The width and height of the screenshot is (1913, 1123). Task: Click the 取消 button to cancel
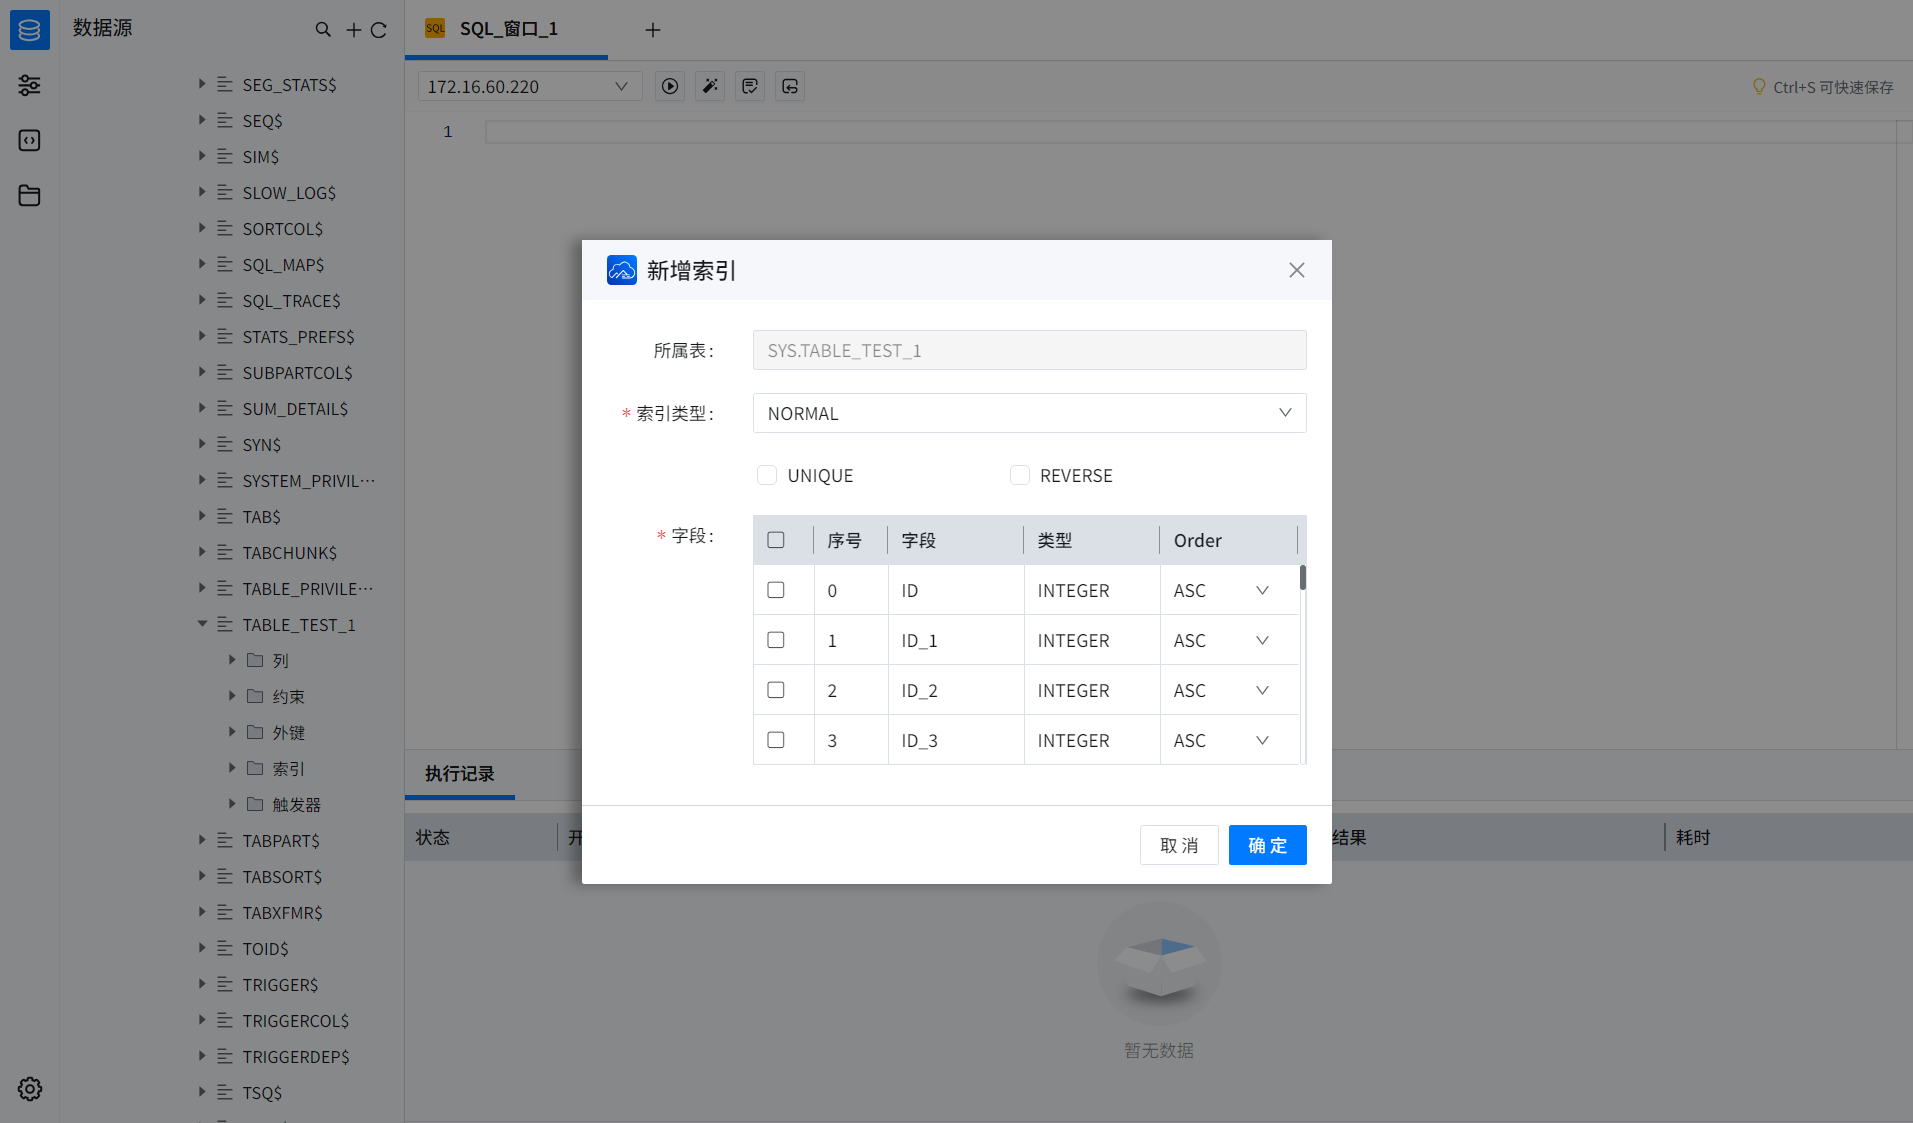(x=1178, y=845)
